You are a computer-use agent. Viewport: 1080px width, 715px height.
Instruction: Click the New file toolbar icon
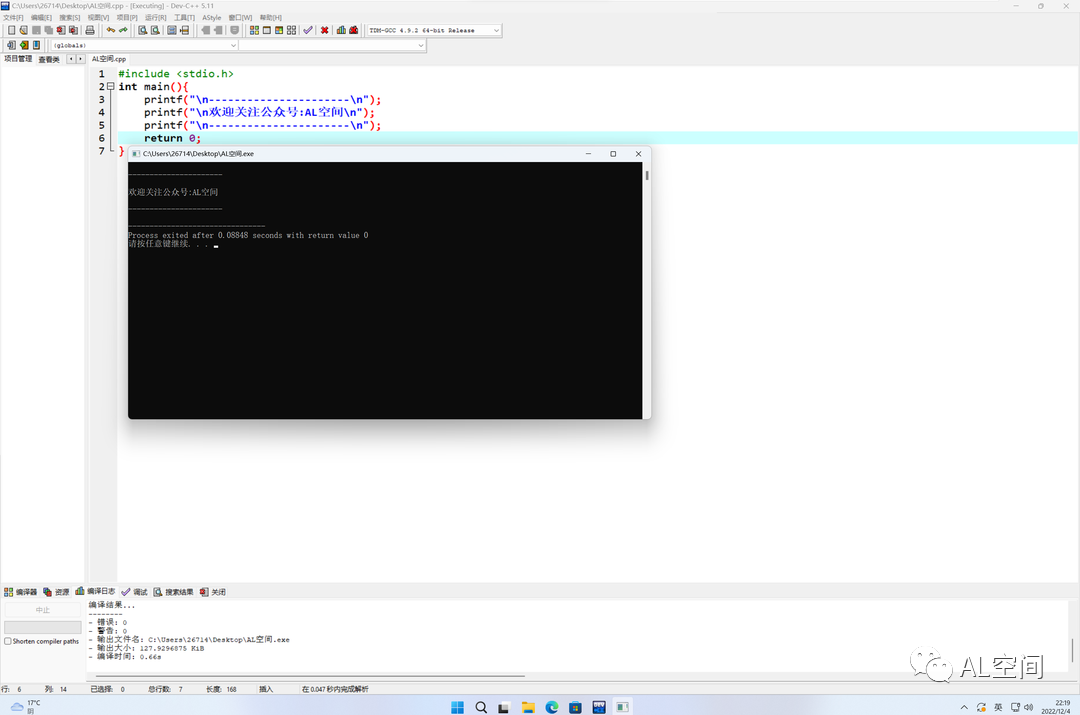point(12,30)
